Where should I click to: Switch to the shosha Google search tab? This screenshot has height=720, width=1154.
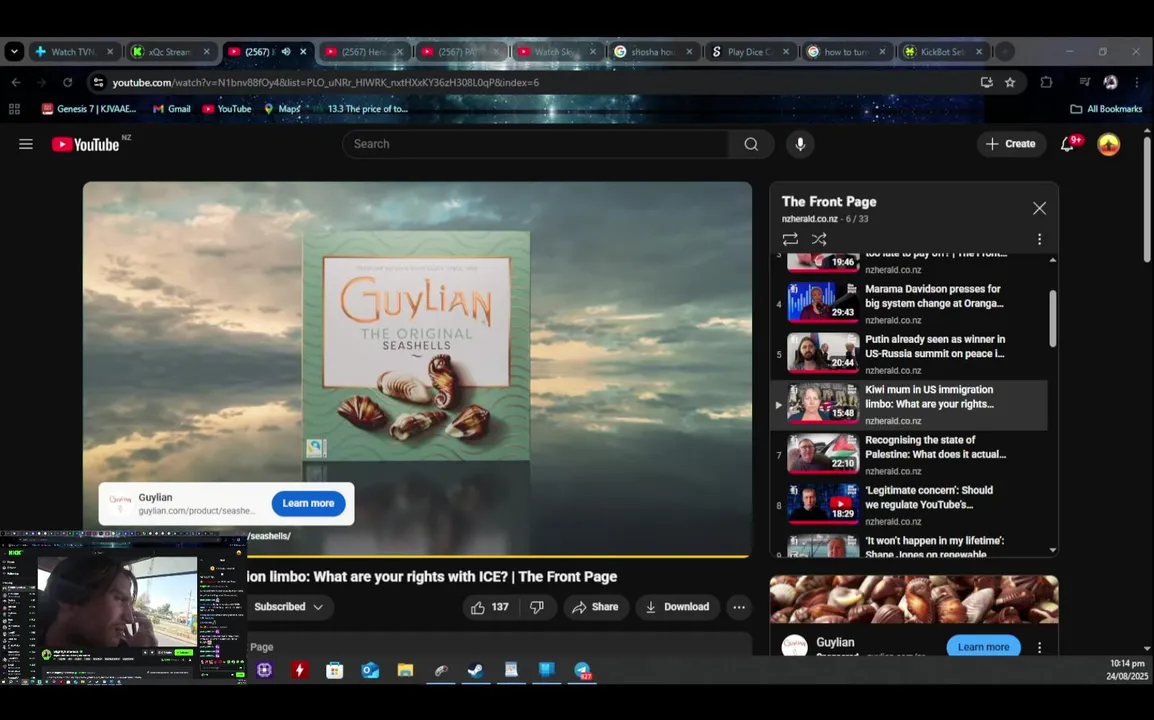[653, 52]
